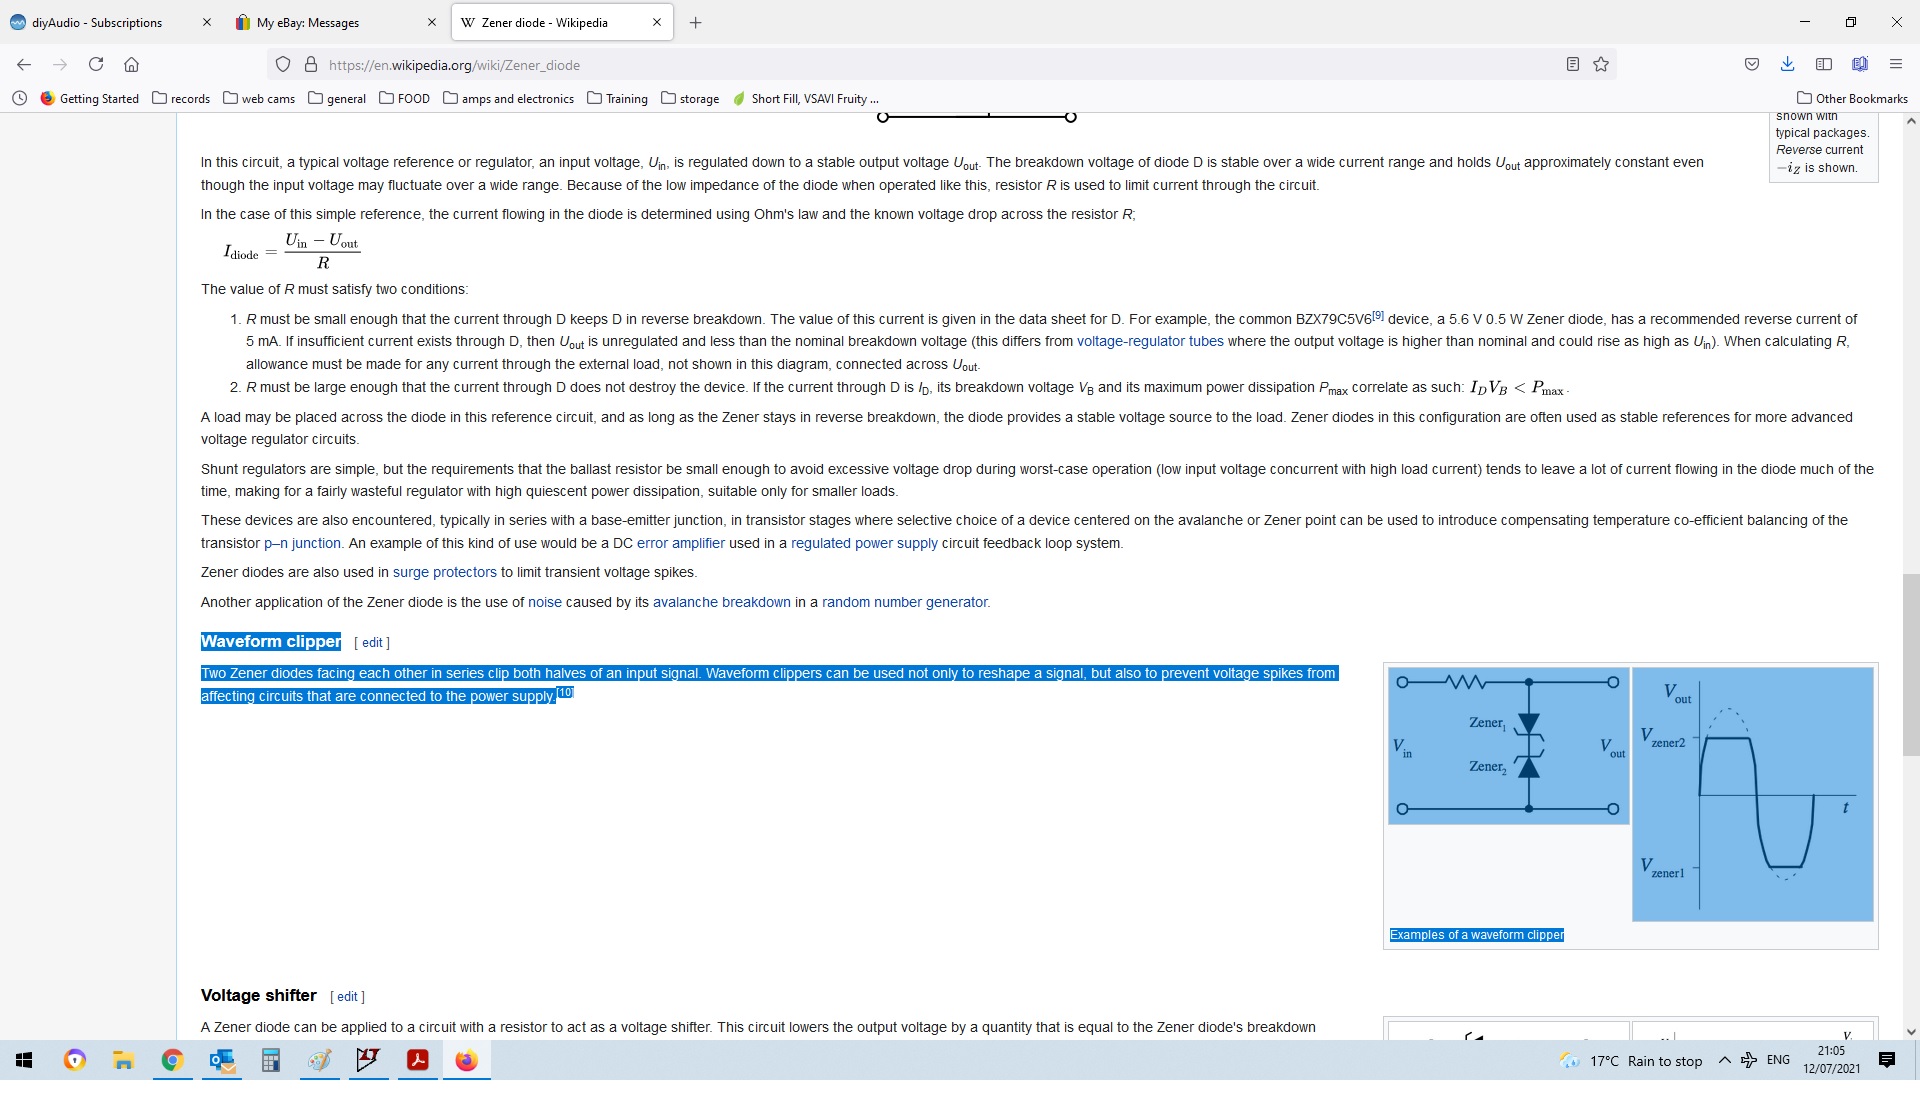Image resolution: width=1920 pixels, height=1095 pixels.
Task: Edit the Waveform clipper section
Action: (372, 643)
